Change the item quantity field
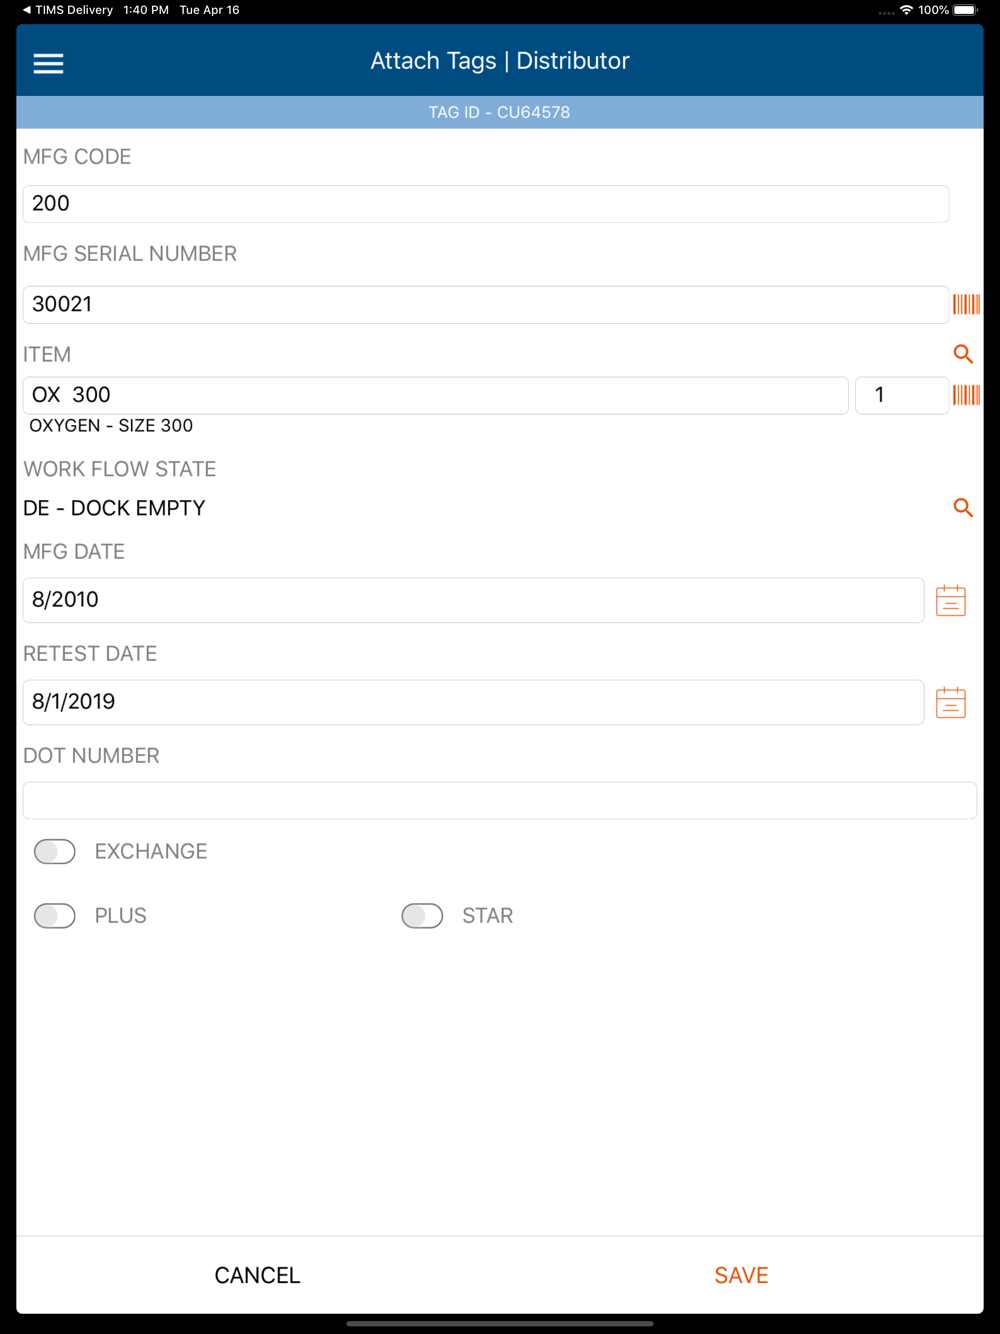The image size is (1000, 1334). tap(902, 395)
